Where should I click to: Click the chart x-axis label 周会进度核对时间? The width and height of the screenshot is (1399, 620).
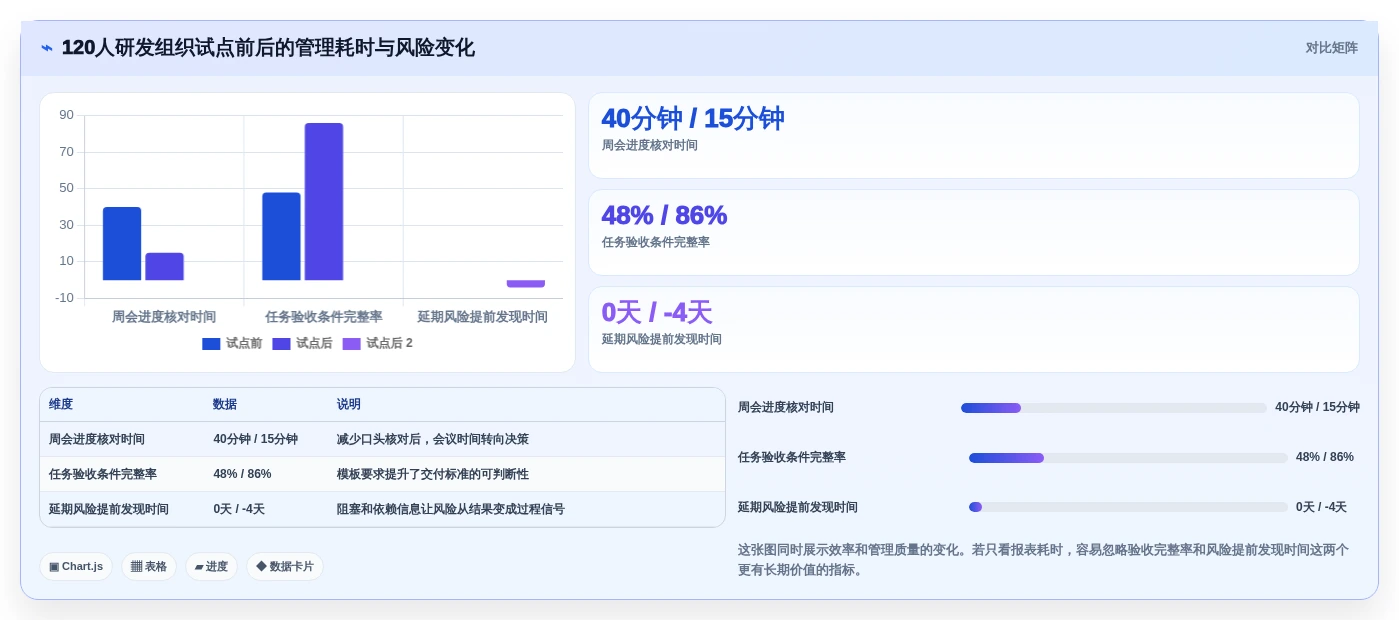point(164,317)
